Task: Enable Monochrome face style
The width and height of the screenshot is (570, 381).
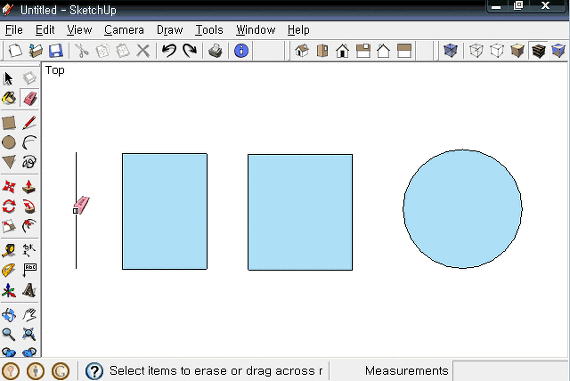Action: pos(558,51)
